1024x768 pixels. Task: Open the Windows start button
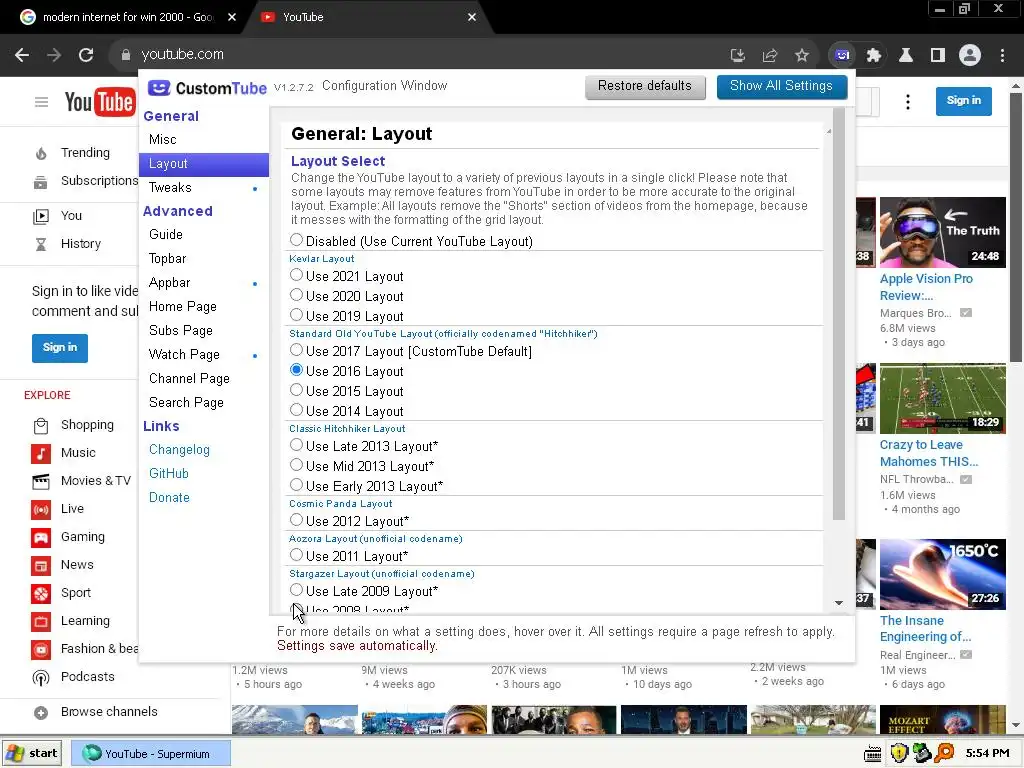point(32,754)
